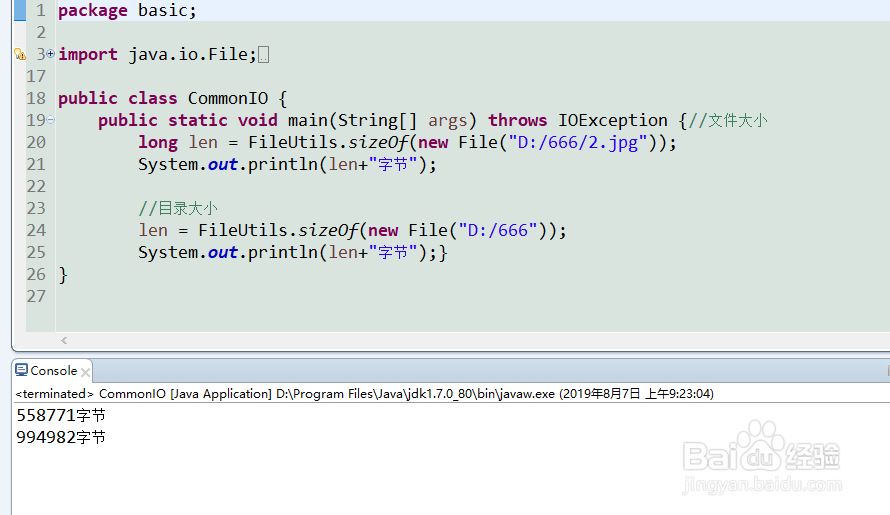Click line number 22 in the gutter
Image resolution: width=890 pixels, height=515 pixels.
tap(36, 186)
